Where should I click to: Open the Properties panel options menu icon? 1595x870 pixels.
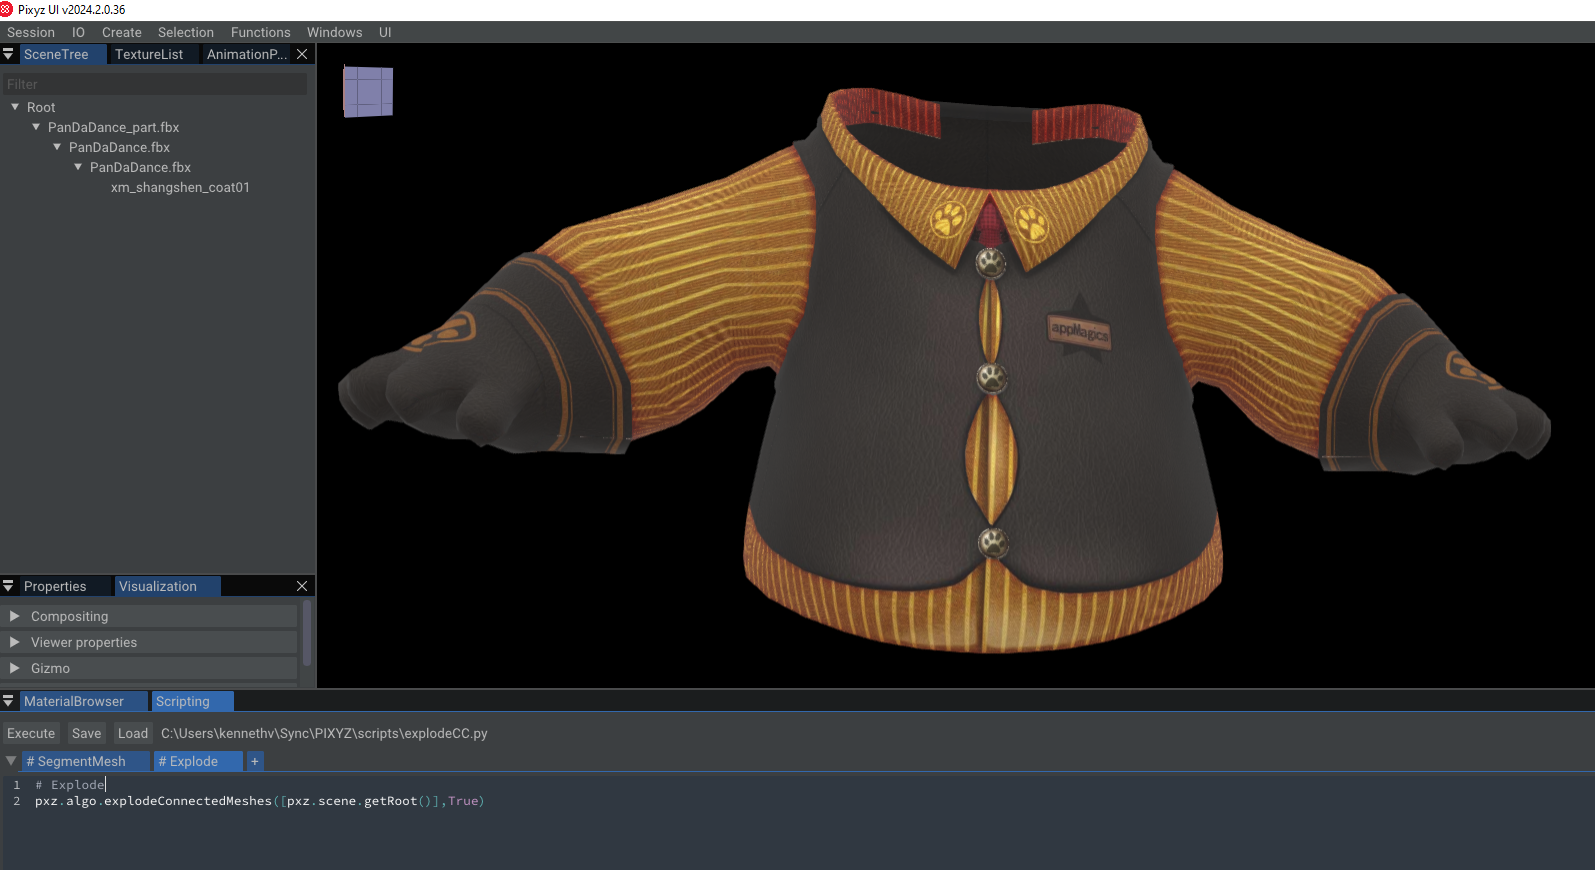pyautogui.click(x=8, y=586)
